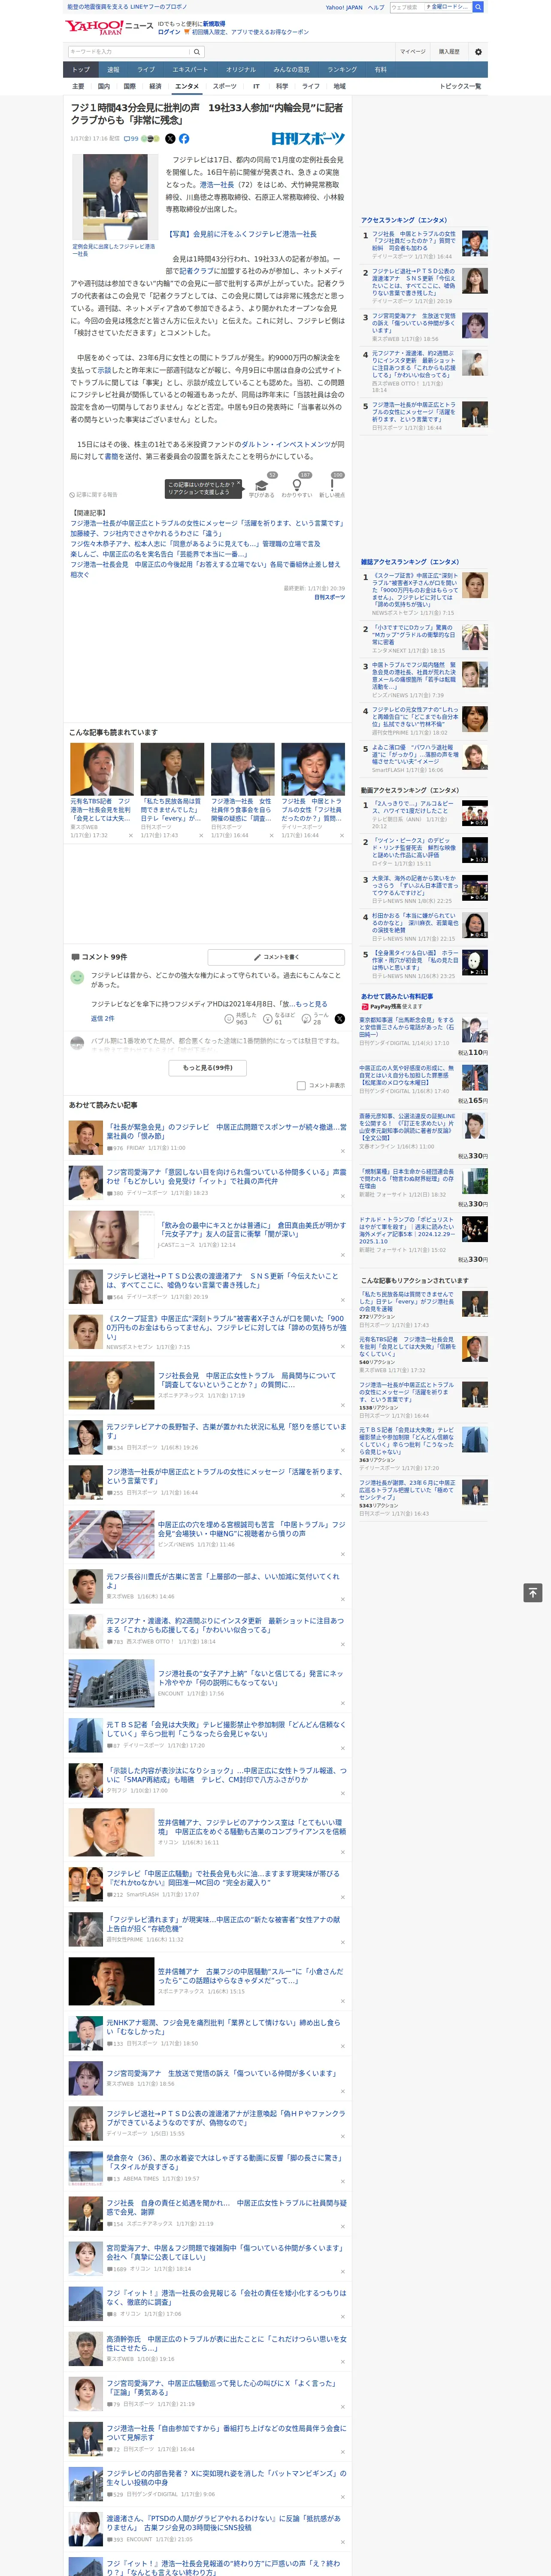The image size is (551, 2576).
Task: Click the keyword search magnifier icon
Action: [x=197, y=52]
